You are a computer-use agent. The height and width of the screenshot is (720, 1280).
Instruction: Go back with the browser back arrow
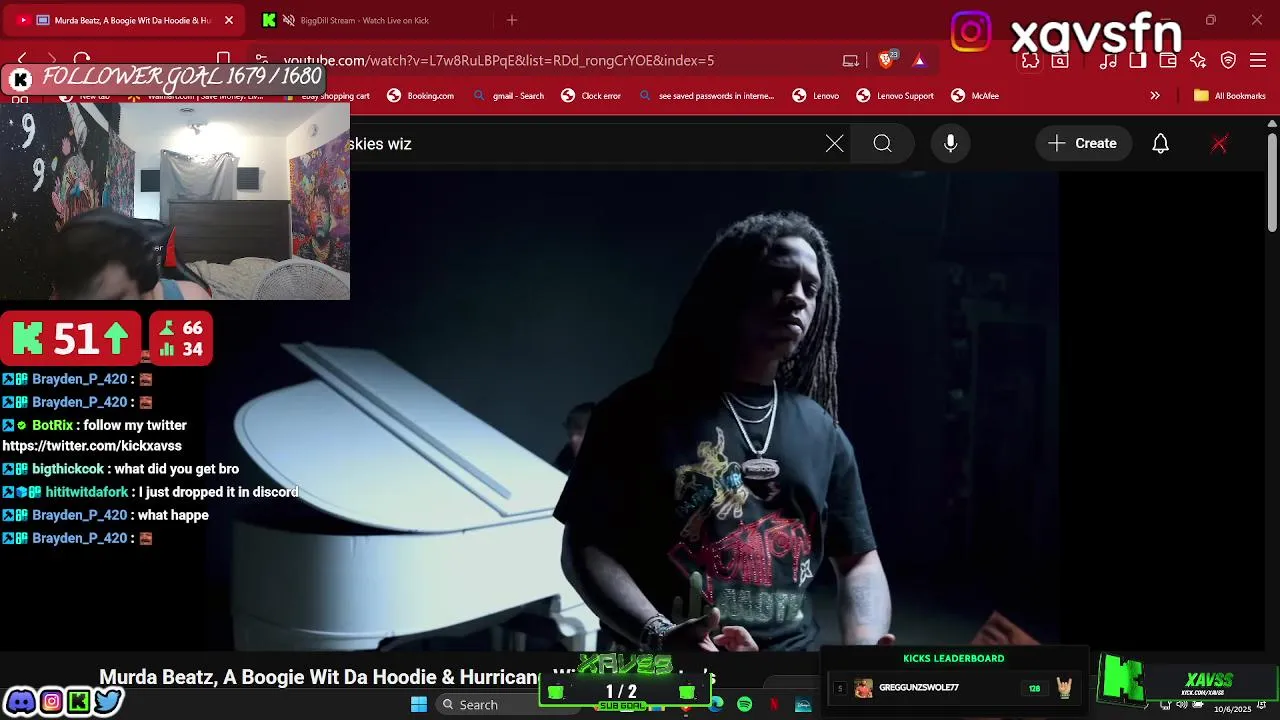click(22, 60)
